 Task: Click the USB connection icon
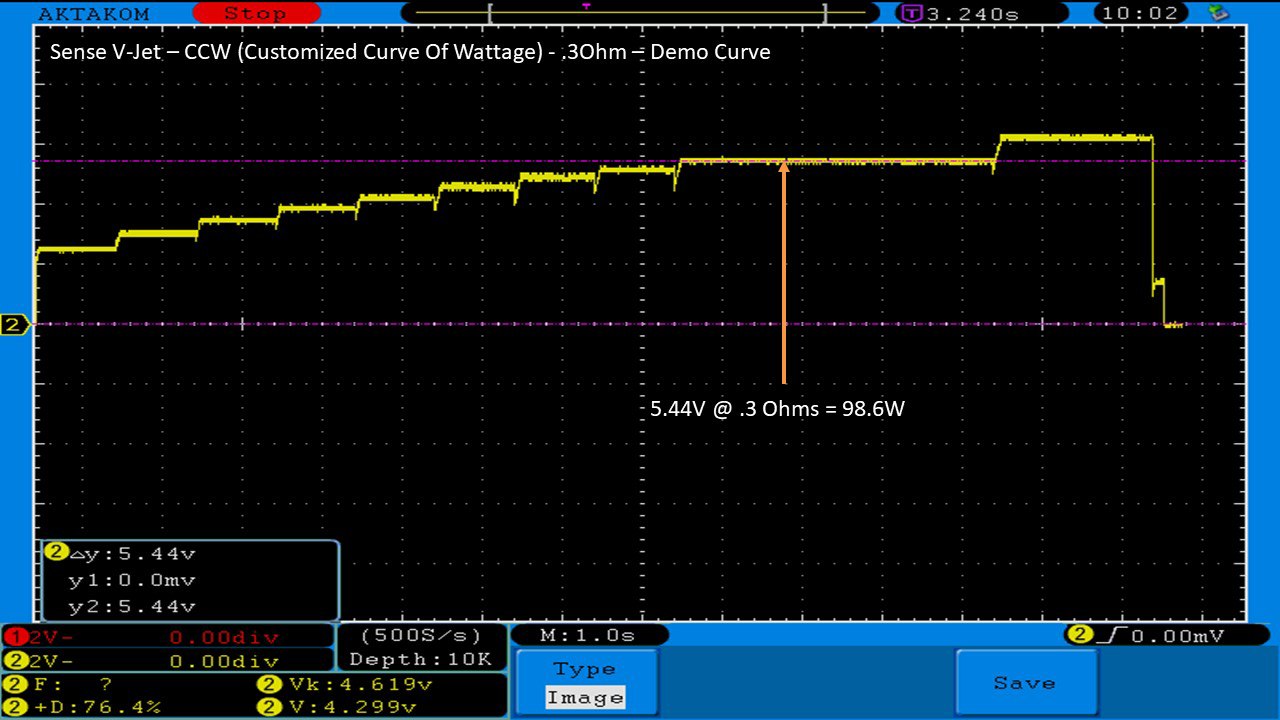point(1217,13)
